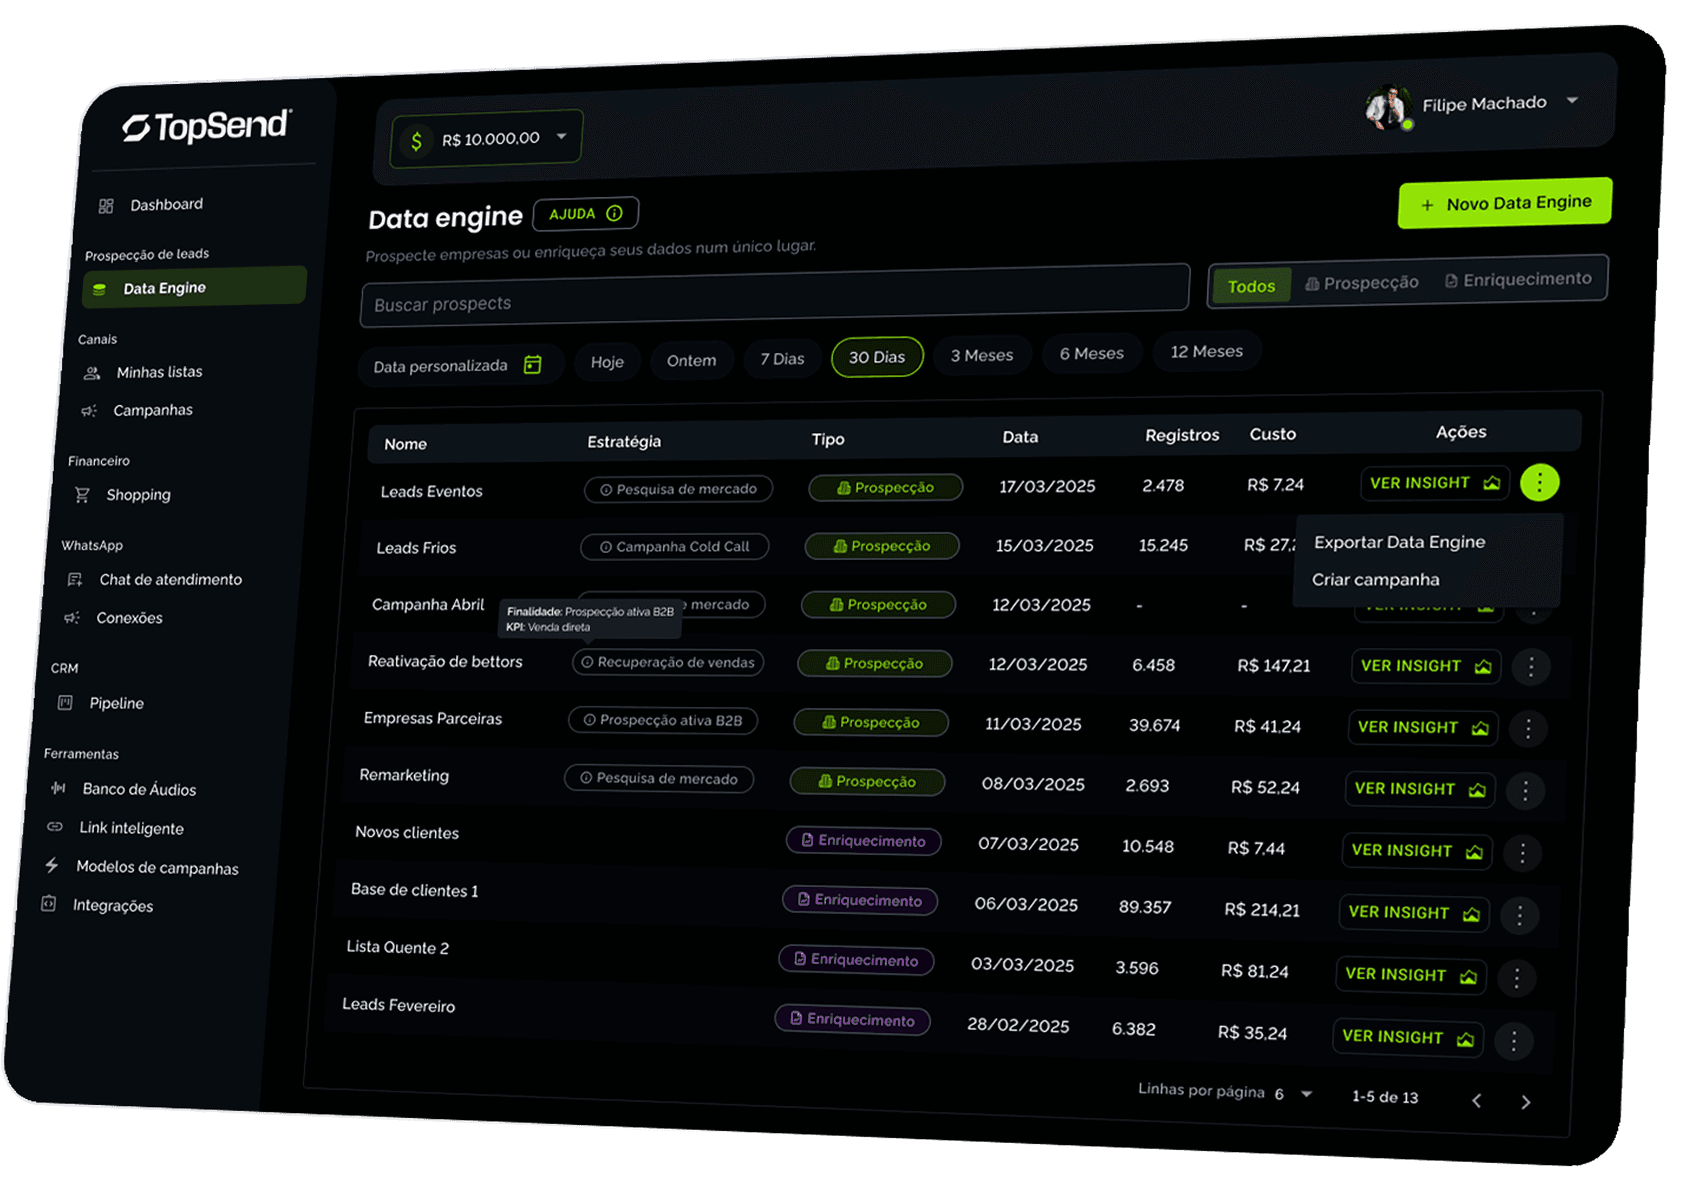Click the Link inteligente chain icon

(x=54, y=826)
